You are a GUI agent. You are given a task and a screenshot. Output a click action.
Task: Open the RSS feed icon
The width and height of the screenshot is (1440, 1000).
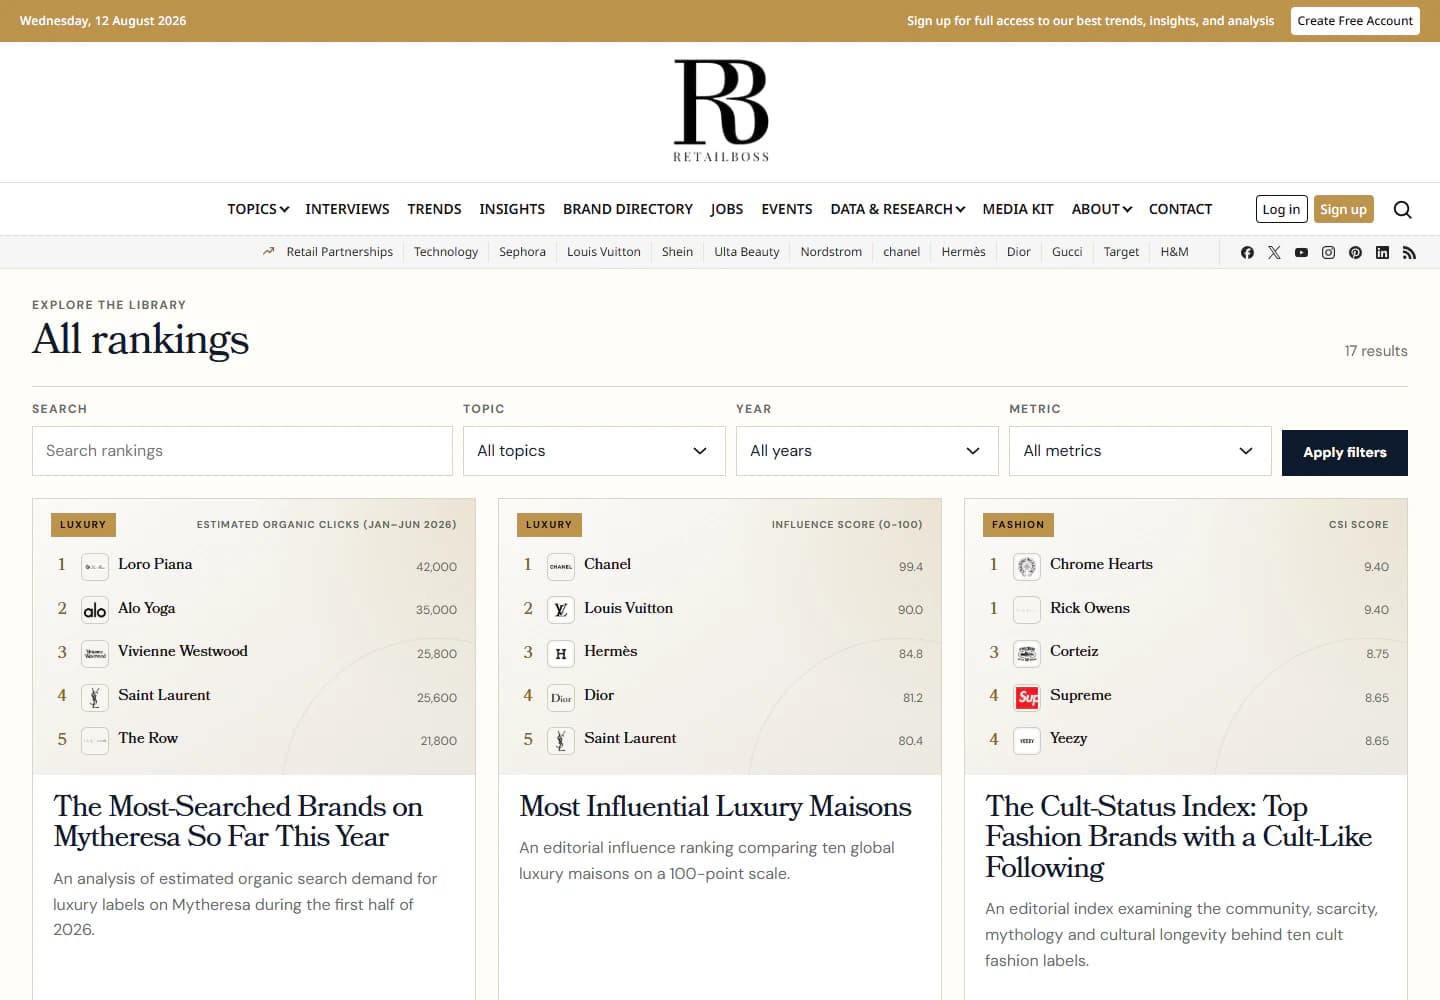(1409, 252)
